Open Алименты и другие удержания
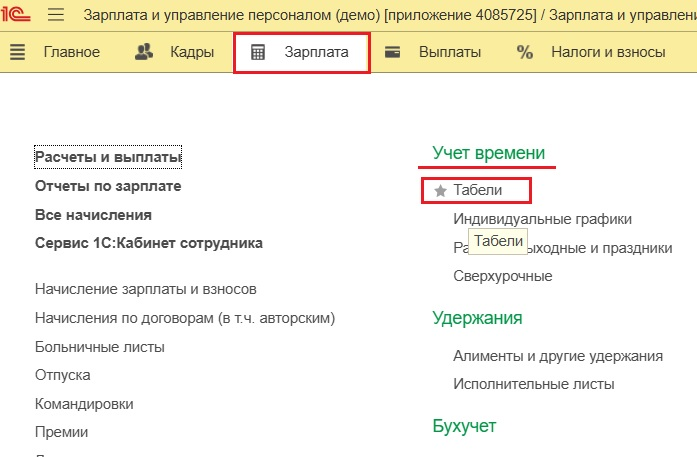This screenshot has height=457, width=697. pos(558,356)
